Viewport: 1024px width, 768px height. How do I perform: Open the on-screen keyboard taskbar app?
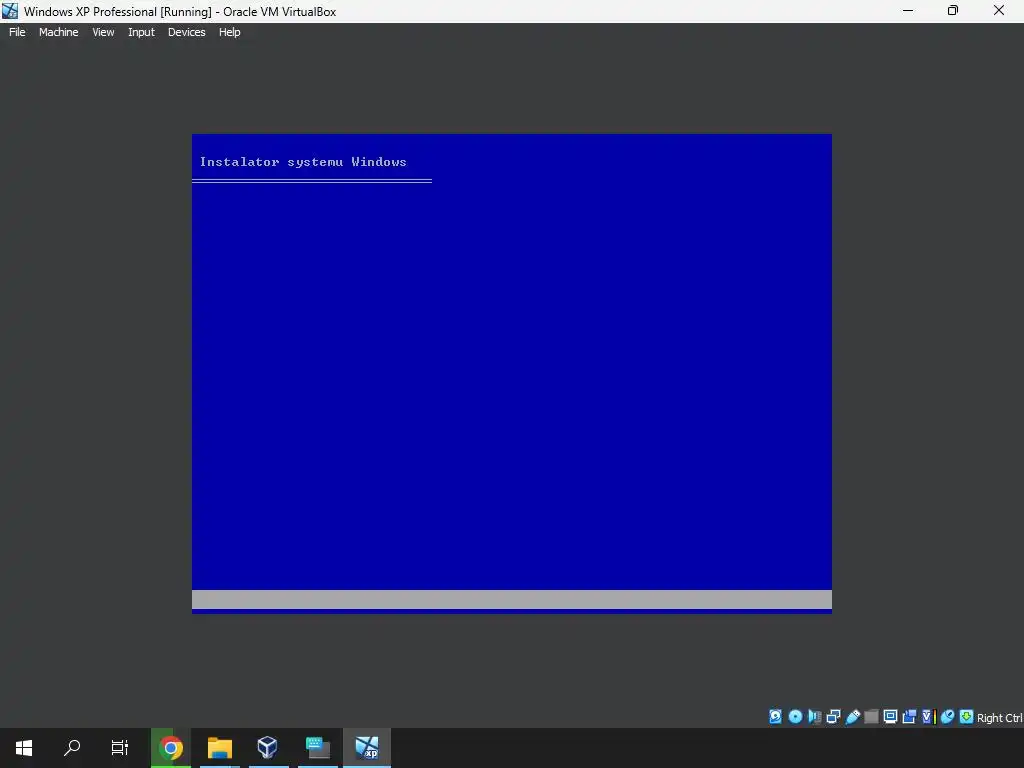pos(317,748)
